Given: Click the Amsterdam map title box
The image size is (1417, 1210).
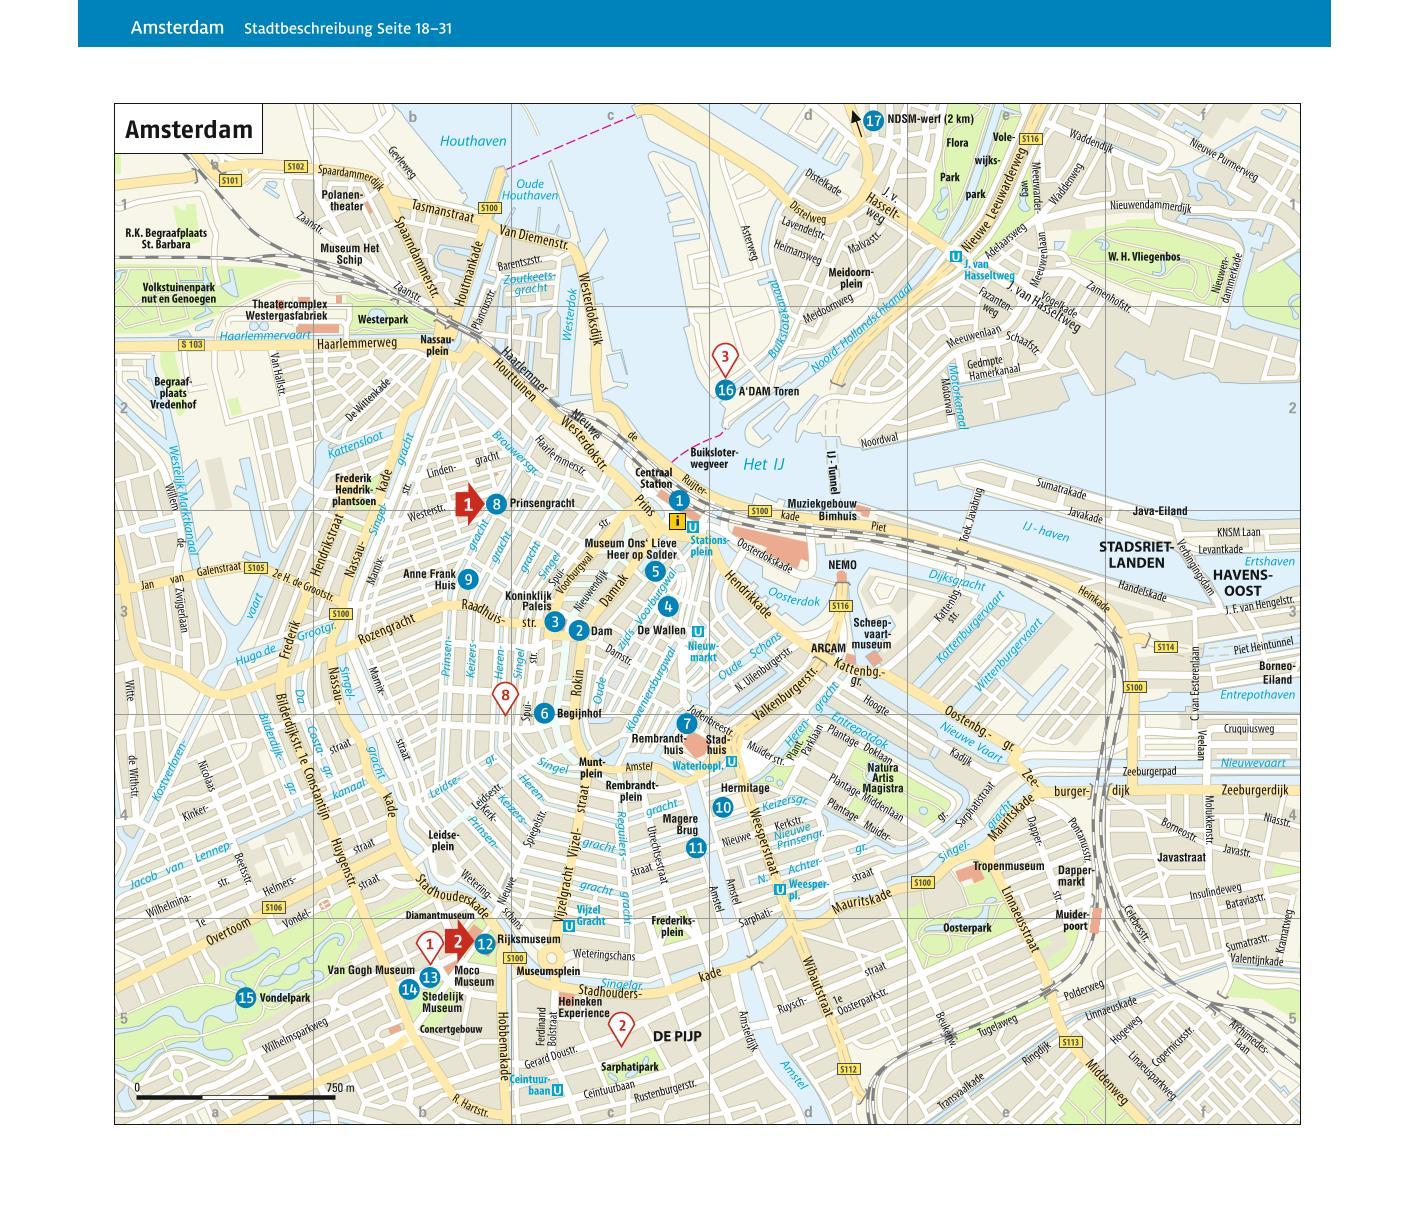Looking at the screenshot, I should pyautogui.click(x=189, y=130).
